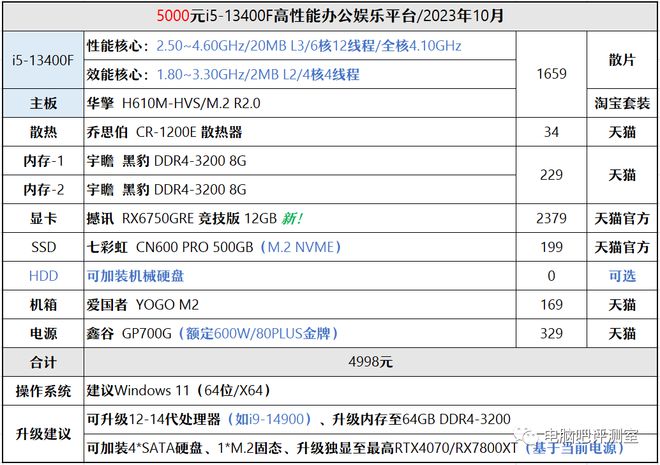Click '天猫' in the 散热 row
Viewport: 660px width, 465px height.
pyautogui.click(x=622, y=132)
